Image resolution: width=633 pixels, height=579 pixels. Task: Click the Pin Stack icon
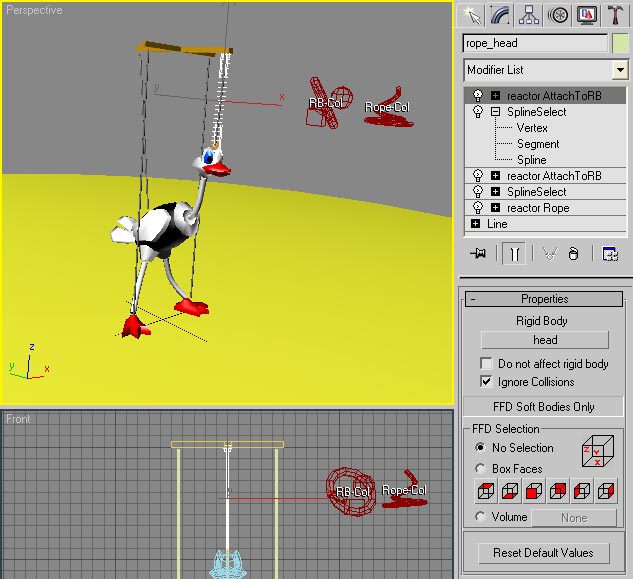[x=478, y=254]
